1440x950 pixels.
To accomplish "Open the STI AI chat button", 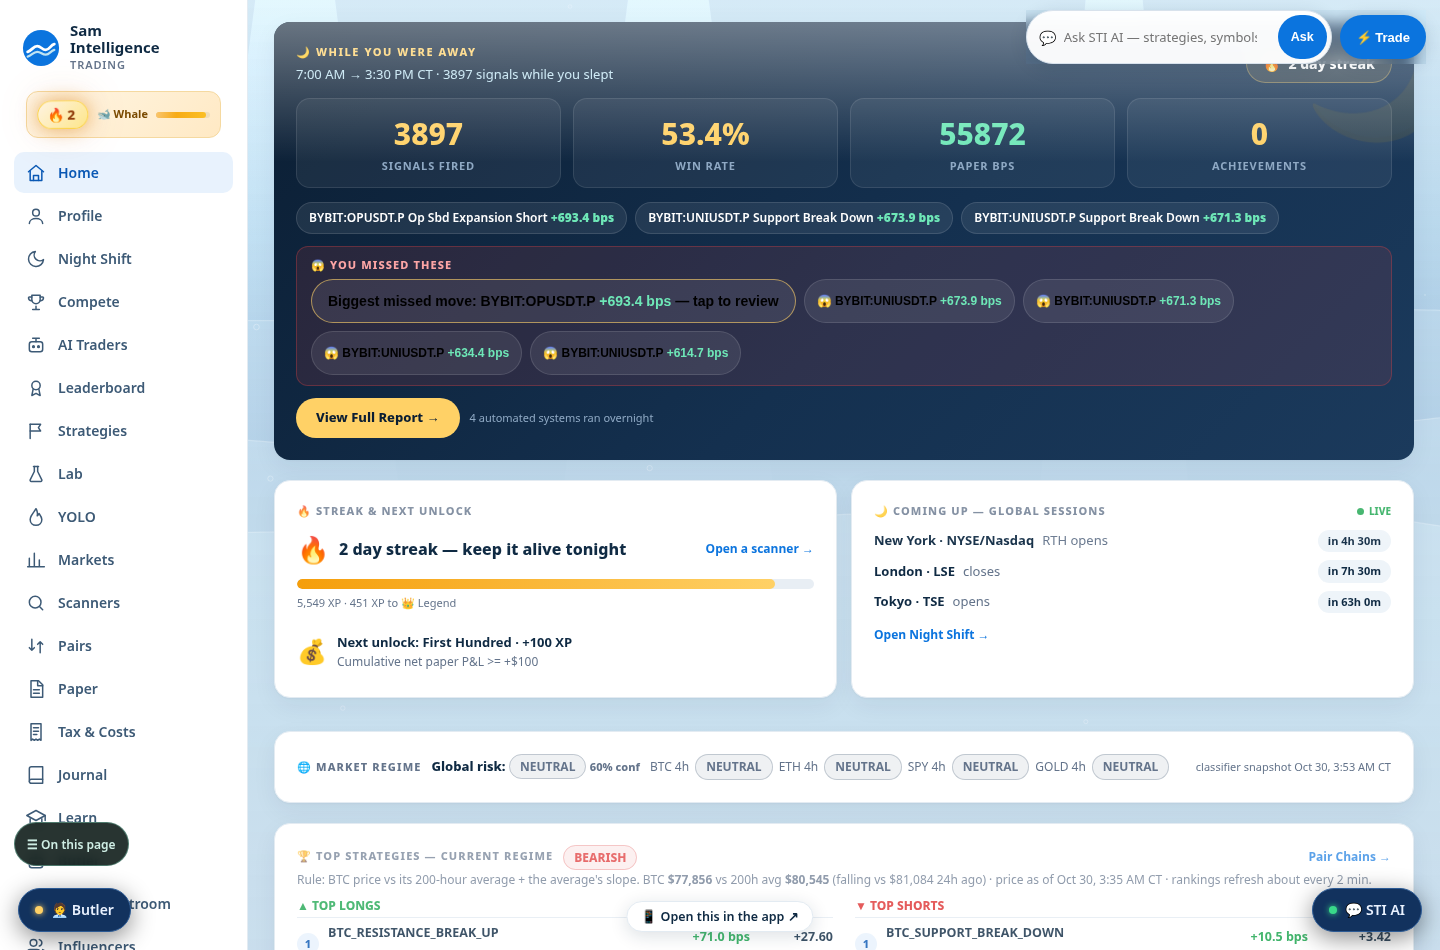I will point(1366,910).
